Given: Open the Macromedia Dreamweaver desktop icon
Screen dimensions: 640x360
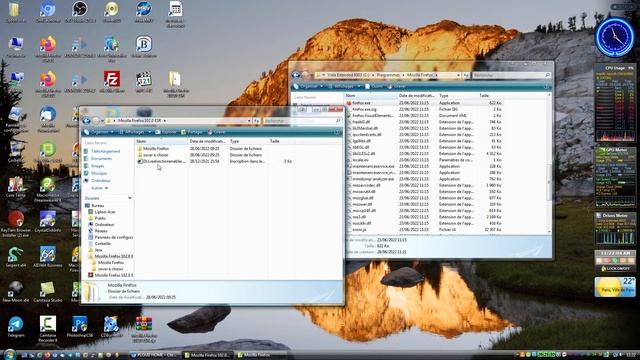Looking at the screenshot, I should 48,189.
